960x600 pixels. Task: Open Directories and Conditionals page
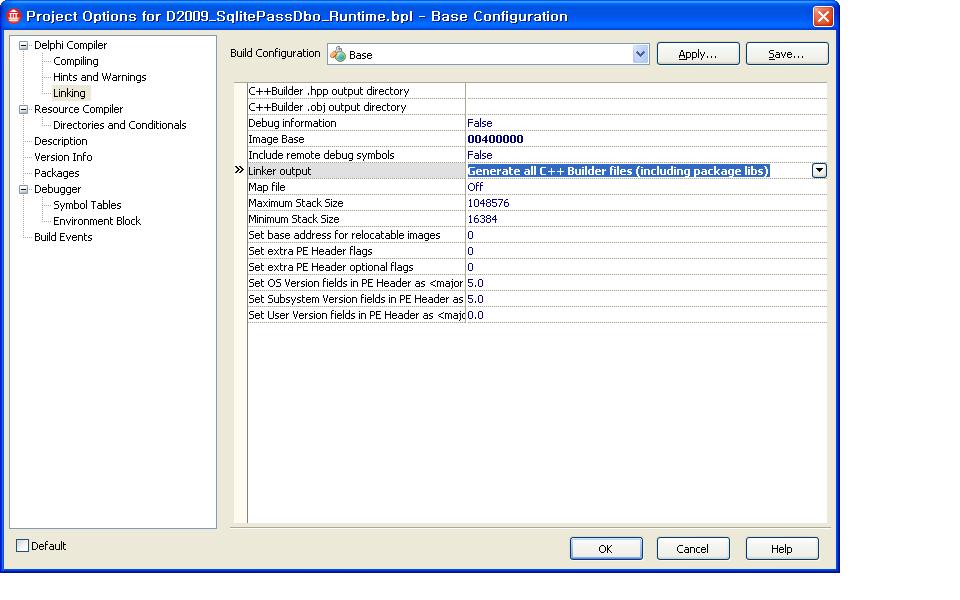coord(119,125)
